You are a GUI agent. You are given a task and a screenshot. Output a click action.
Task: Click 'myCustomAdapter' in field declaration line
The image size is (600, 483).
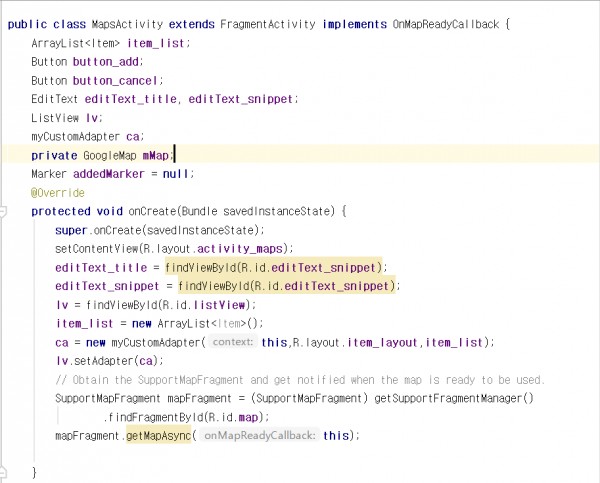pos(75,137)
